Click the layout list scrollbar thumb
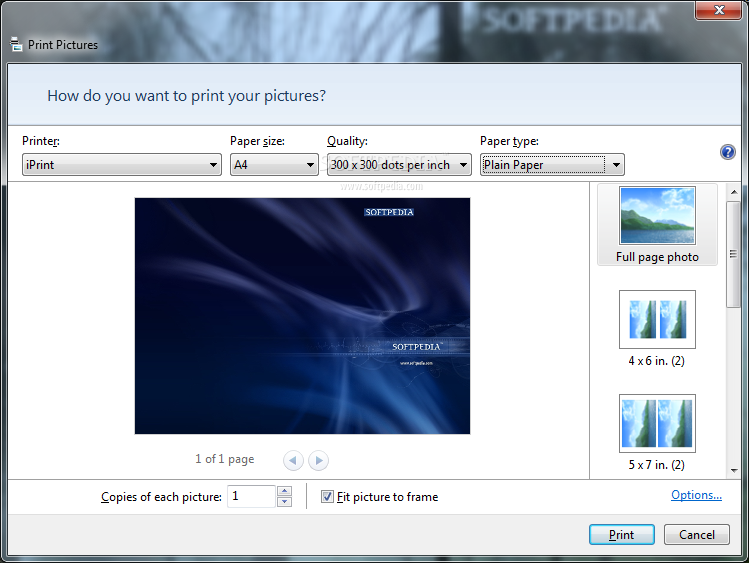 [x=733, y=255]
